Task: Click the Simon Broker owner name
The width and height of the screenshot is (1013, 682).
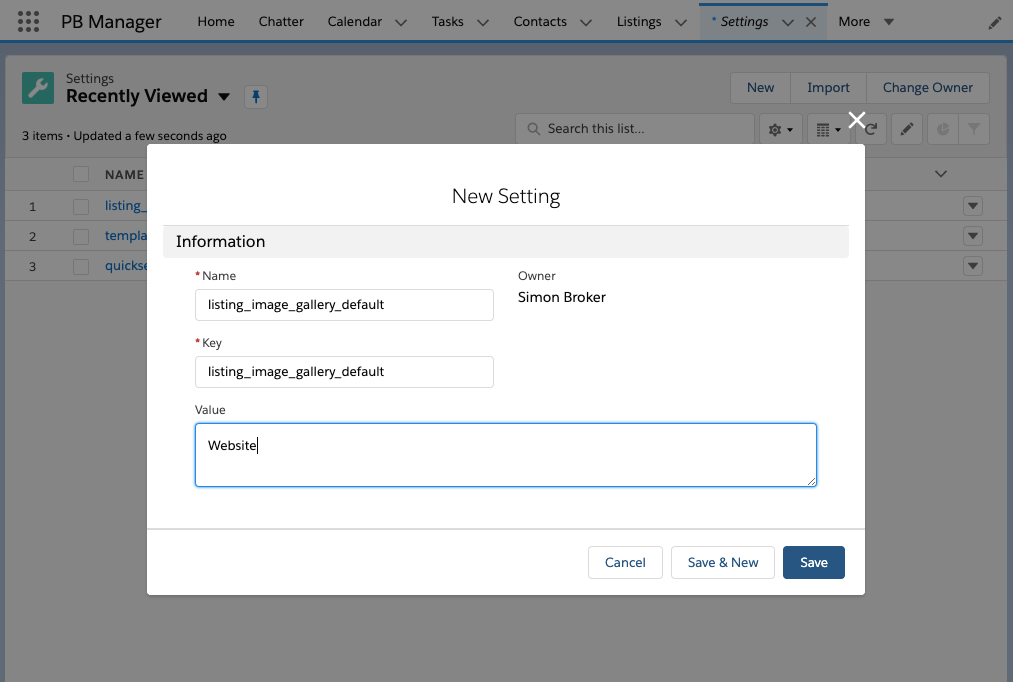Action: click(562, 297)
